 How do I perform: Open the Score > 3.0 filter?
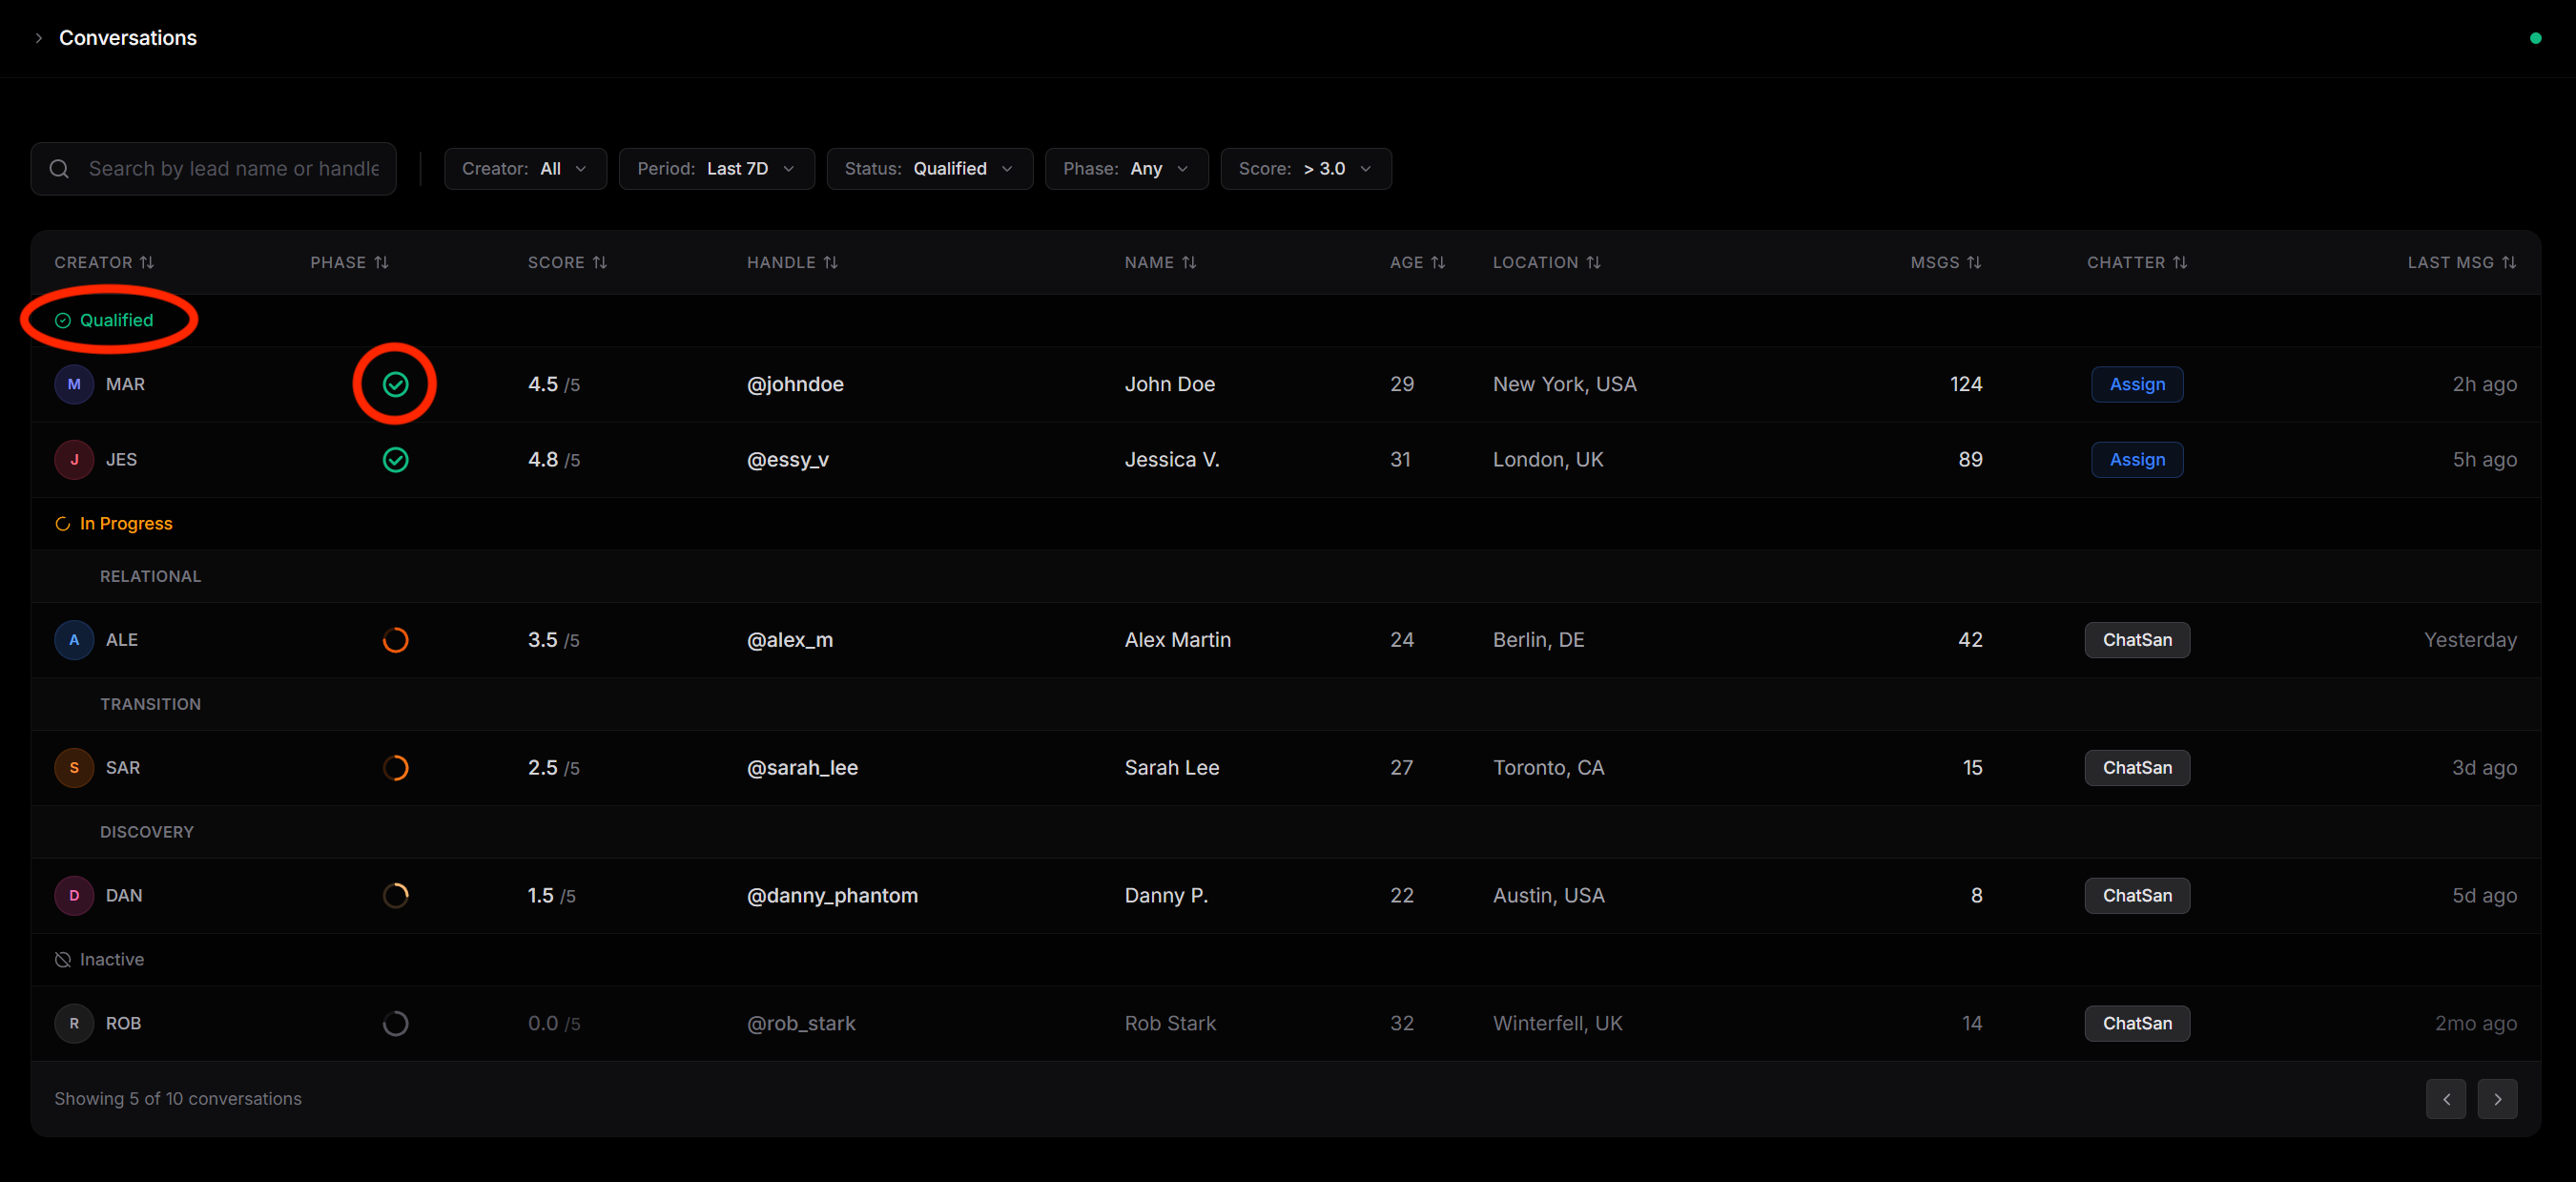(1305, 169)
